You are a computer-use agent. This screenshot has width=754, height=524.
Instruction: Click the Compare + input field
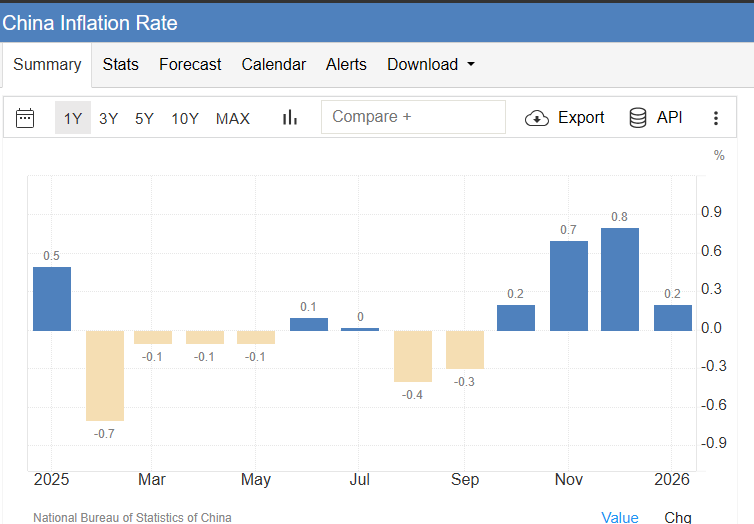[413, 117]
